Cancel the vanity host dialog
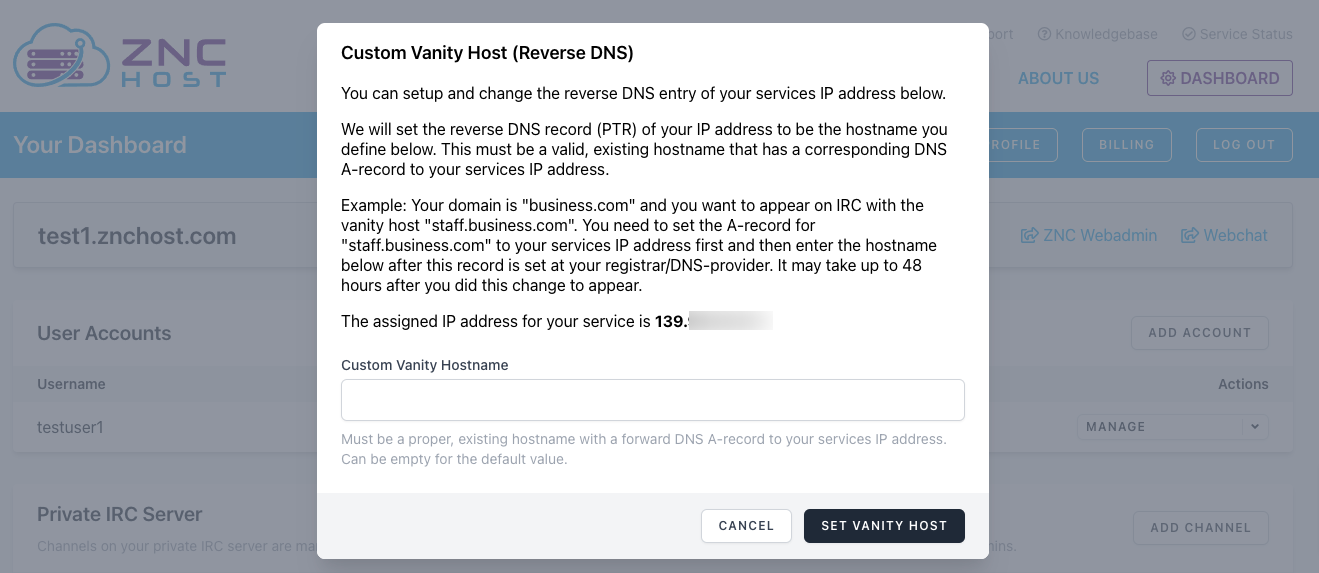The image size is (1319, 573). click(x=746, y=526)
